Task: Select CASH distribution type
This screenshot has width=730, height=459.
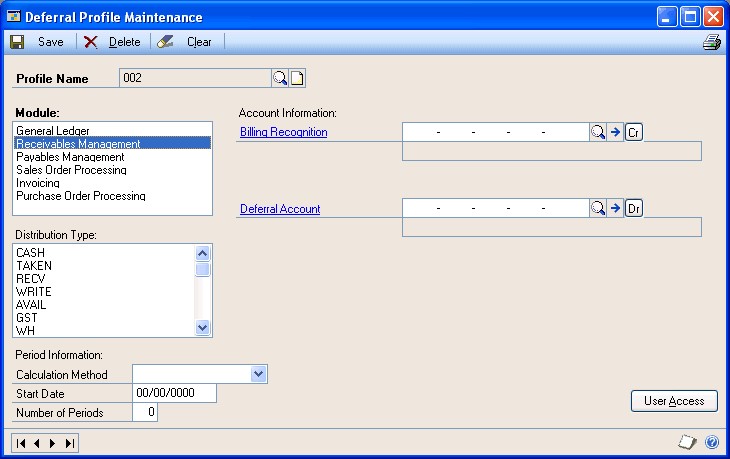Action: point(104,253)
